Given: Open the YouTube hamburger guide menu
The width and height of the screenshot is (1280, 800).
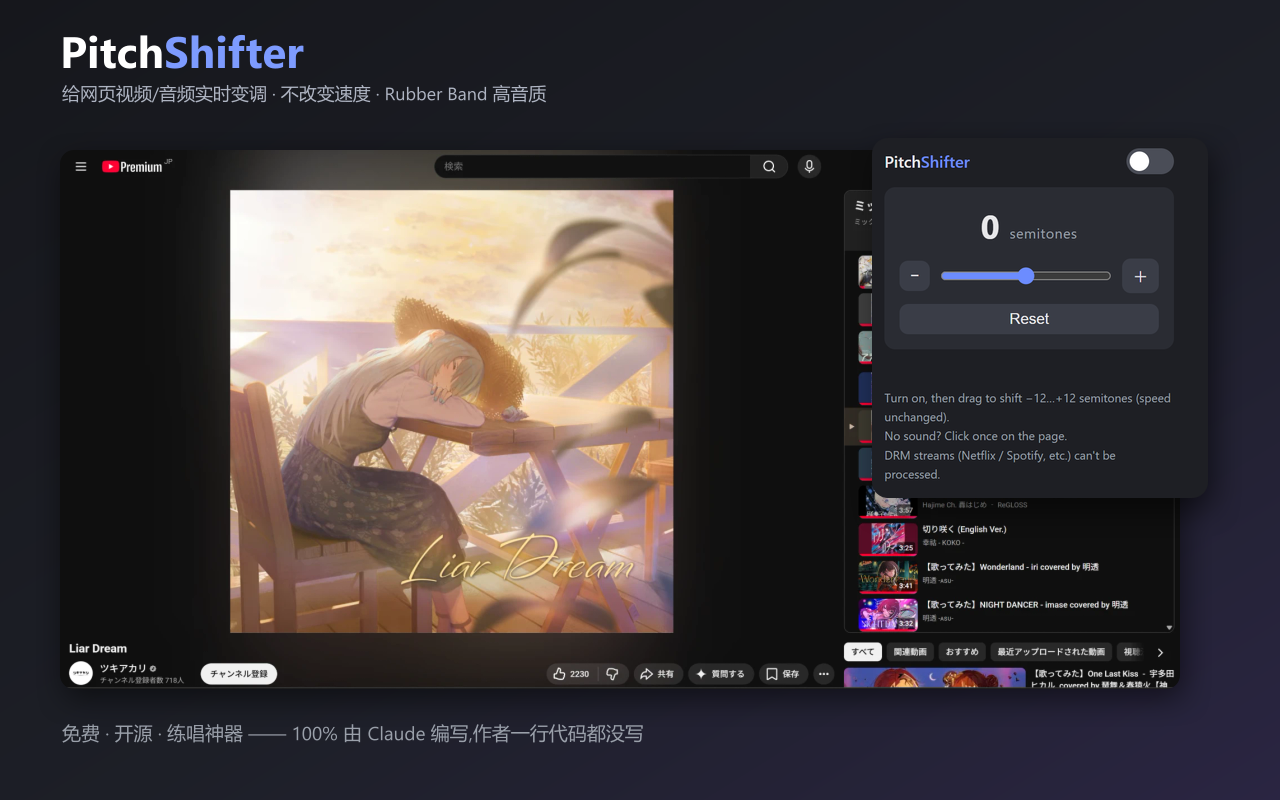Looking at the screenshot, I should [81, 167].
